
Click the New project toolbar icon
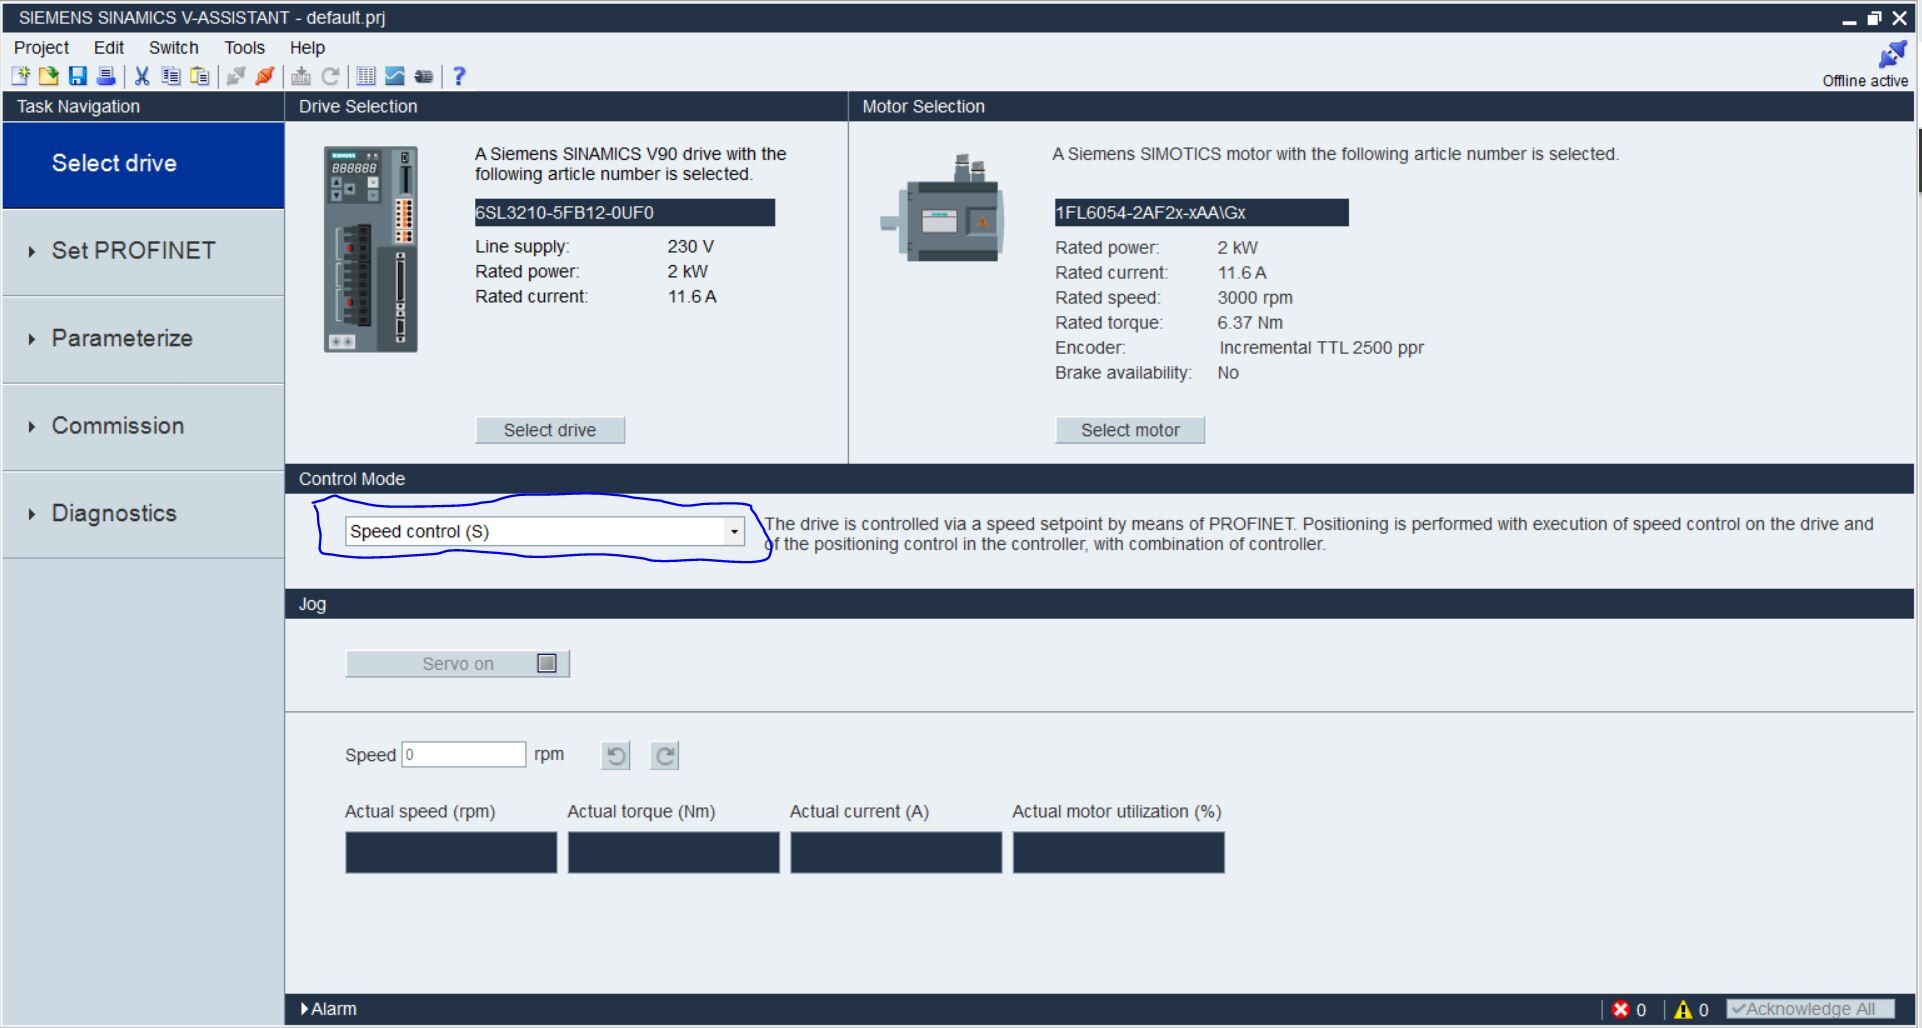point(20,76)
